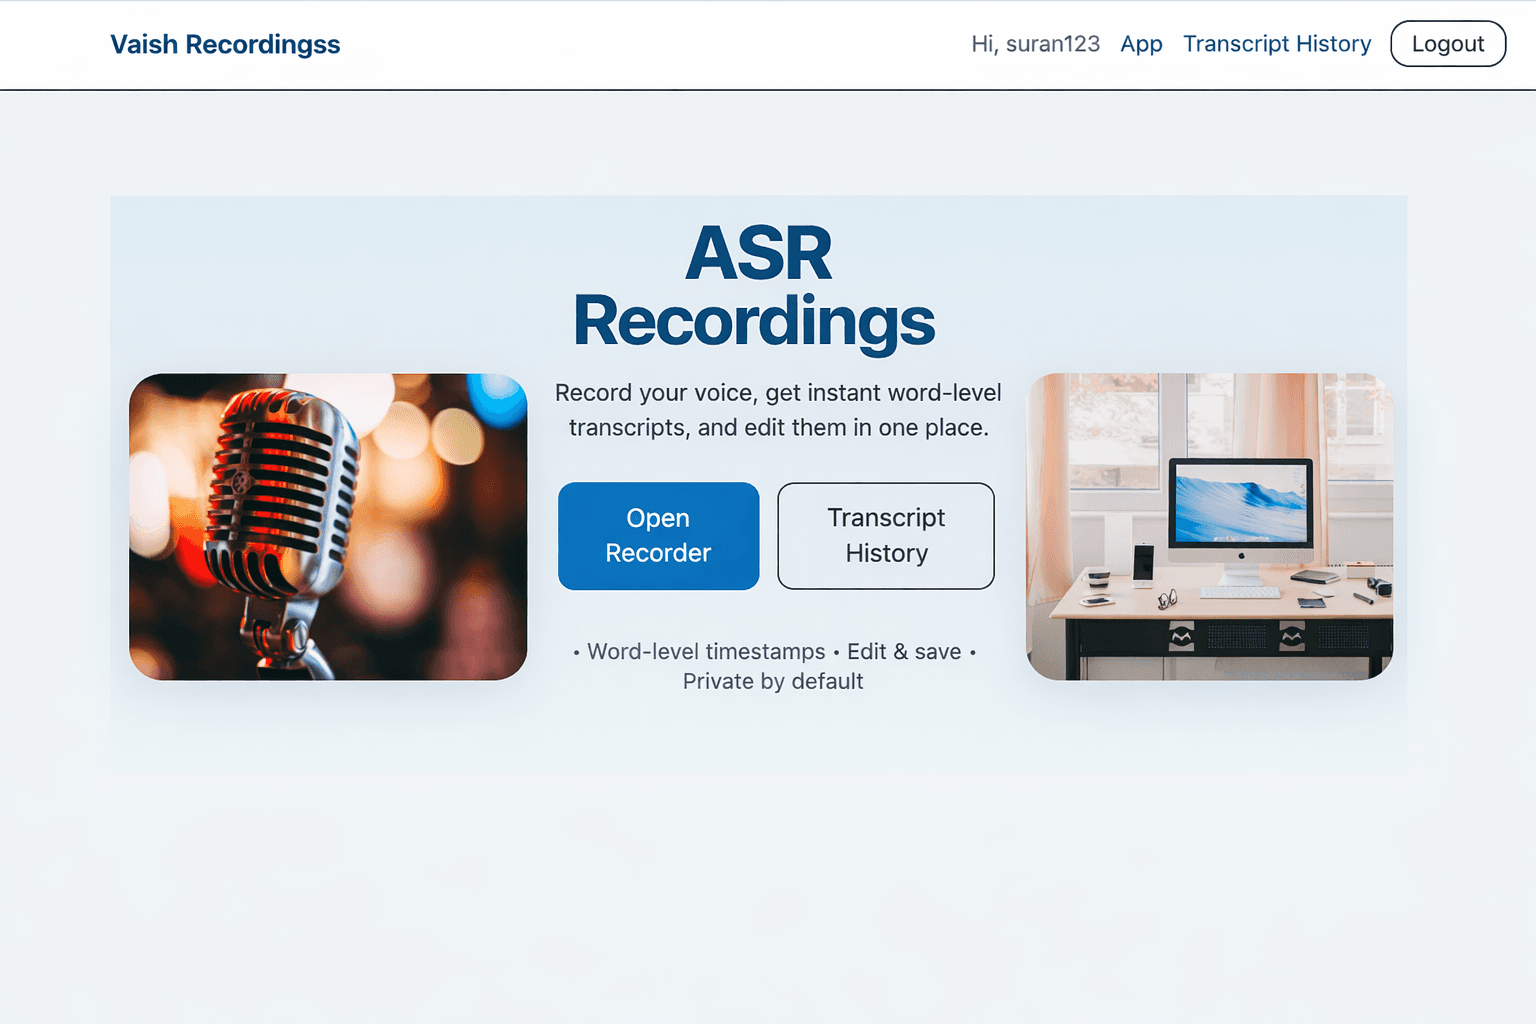
Task: Click the Private by default feature text
Action: point(772,681)
